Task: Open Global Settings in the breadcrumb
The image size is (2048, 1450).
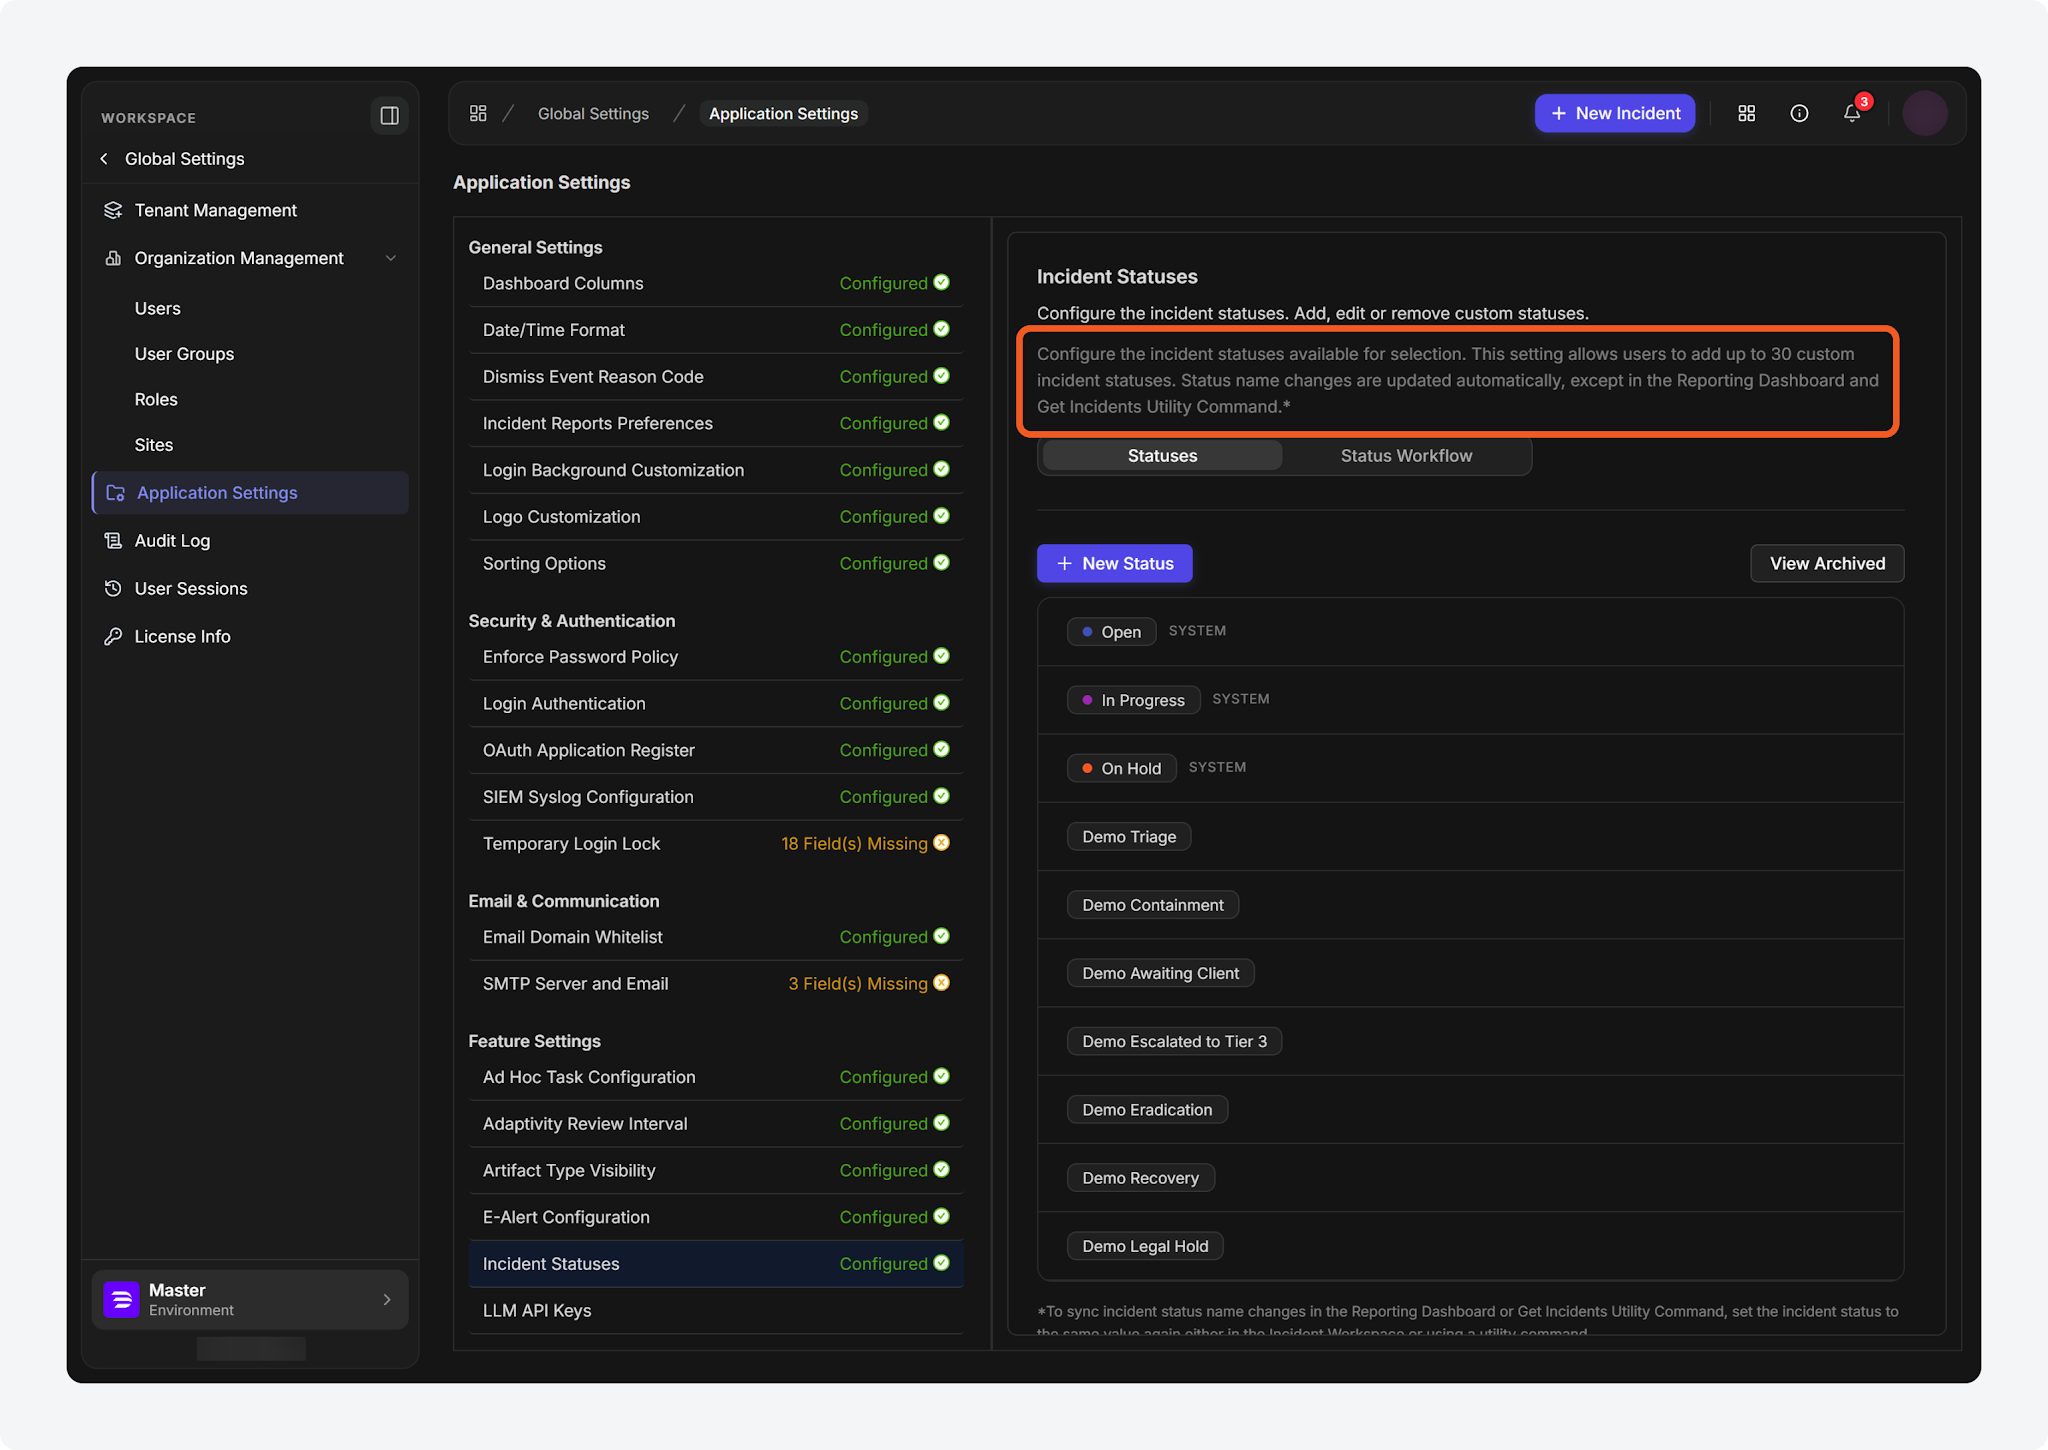Action: click(593, 114)
